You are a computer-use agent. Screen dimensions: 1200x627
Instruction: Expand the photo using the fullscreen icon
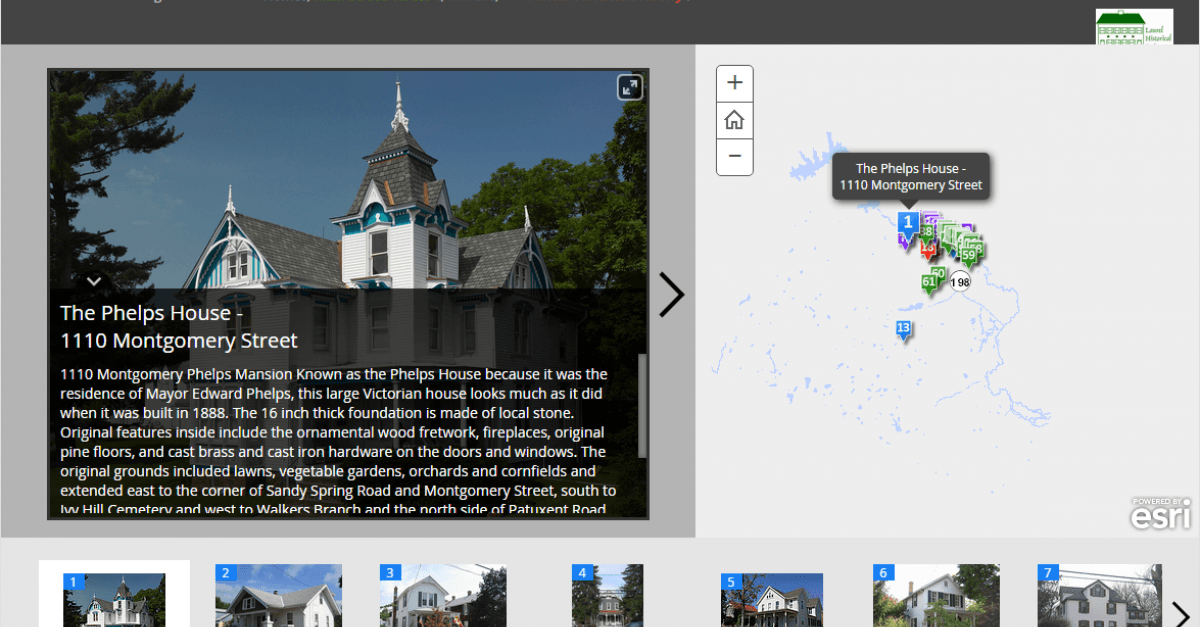pos(628,87)
